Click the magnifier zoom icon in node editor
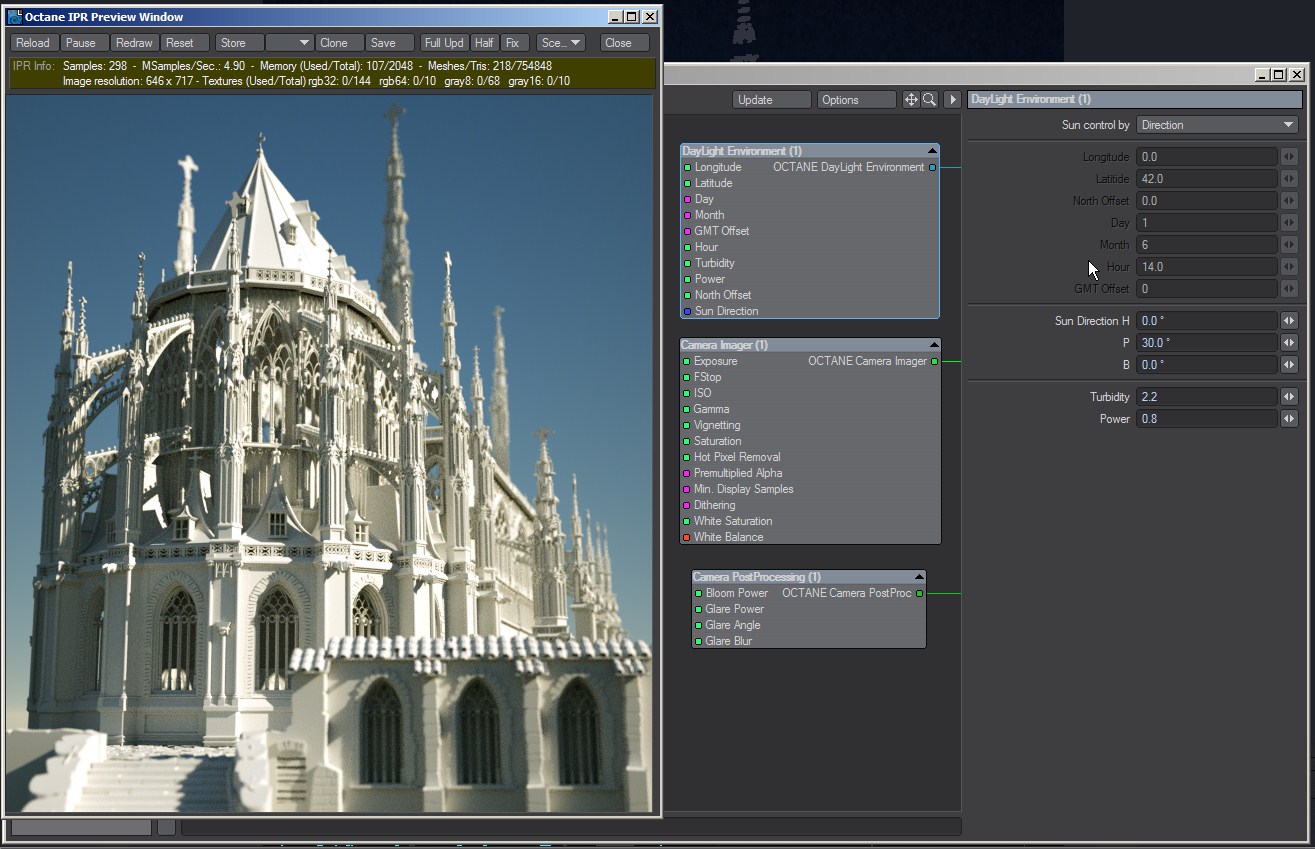 pos(930,100)
